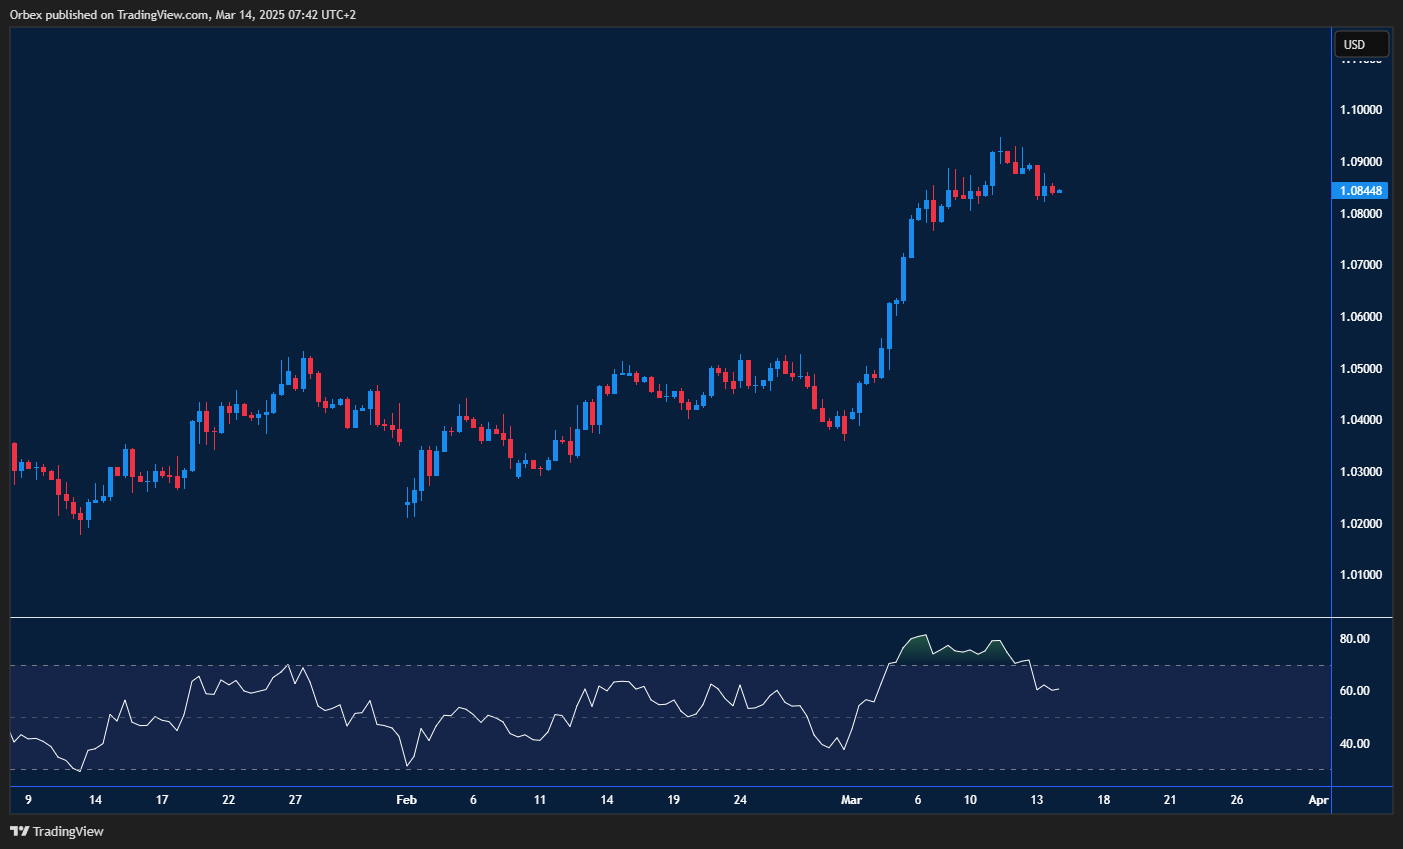Image resolution: width=1403 pixels, height=849 pixels.
Task: Click the Mar label on the time axis
Action: point(851,800)
